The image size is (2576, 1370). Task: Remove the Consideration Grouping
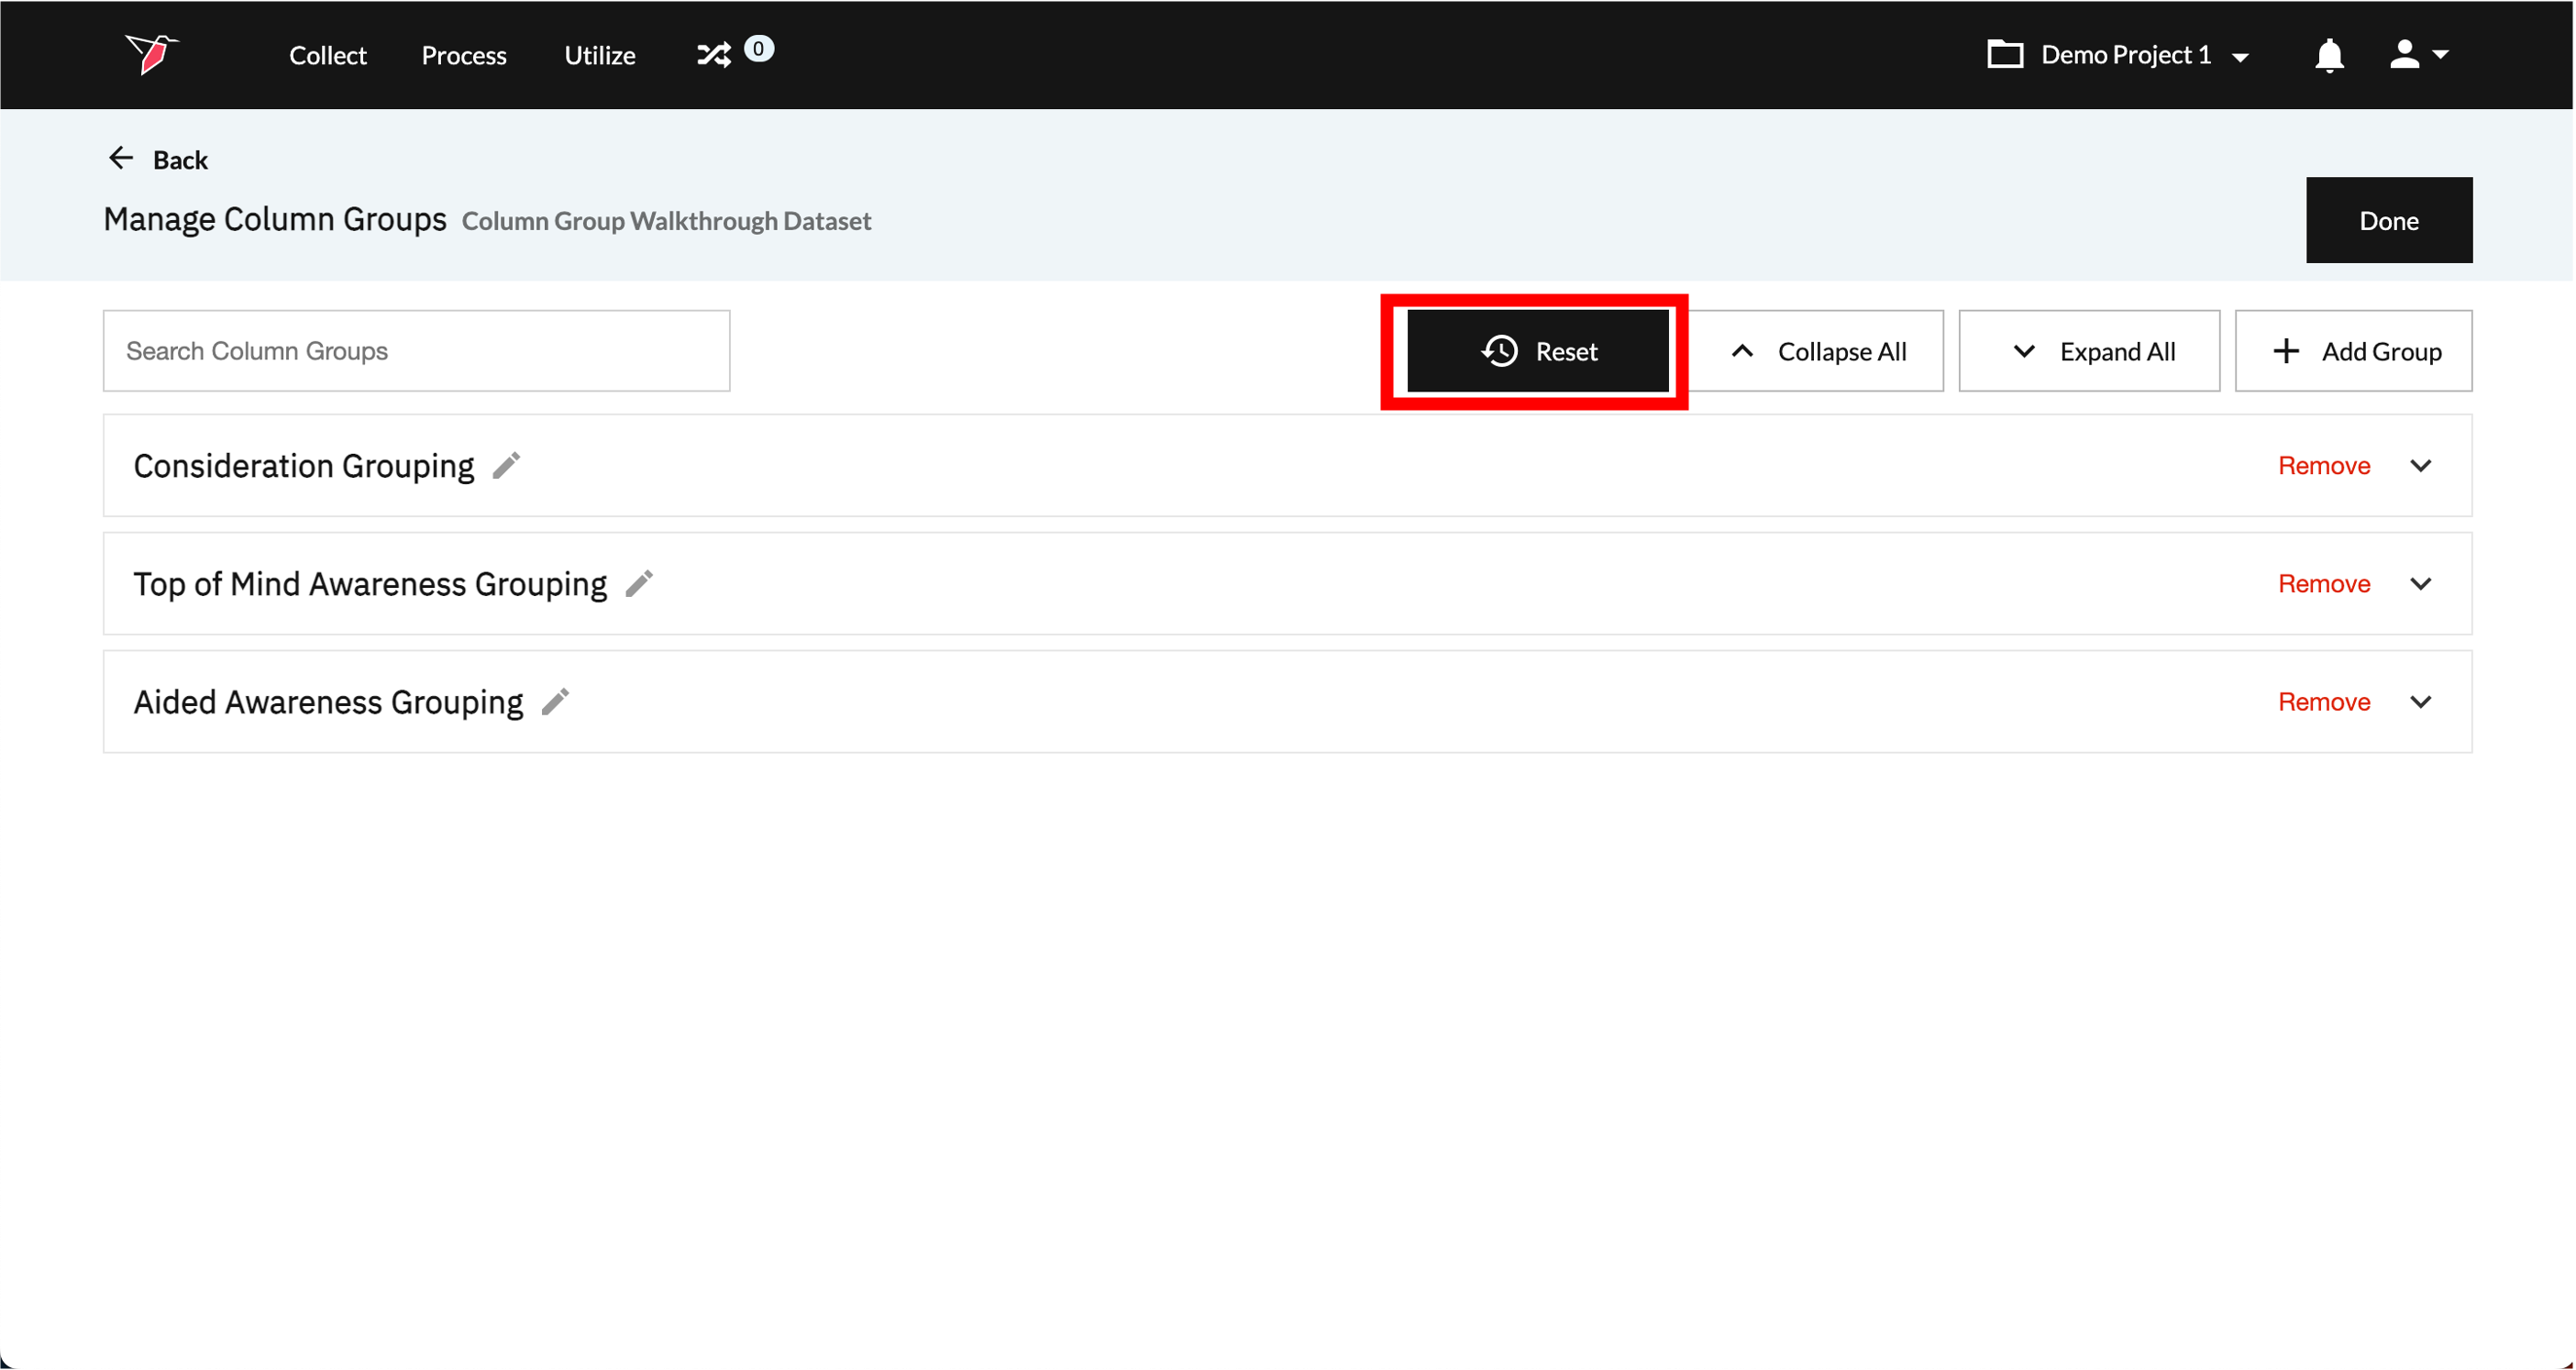point(2323,466)
